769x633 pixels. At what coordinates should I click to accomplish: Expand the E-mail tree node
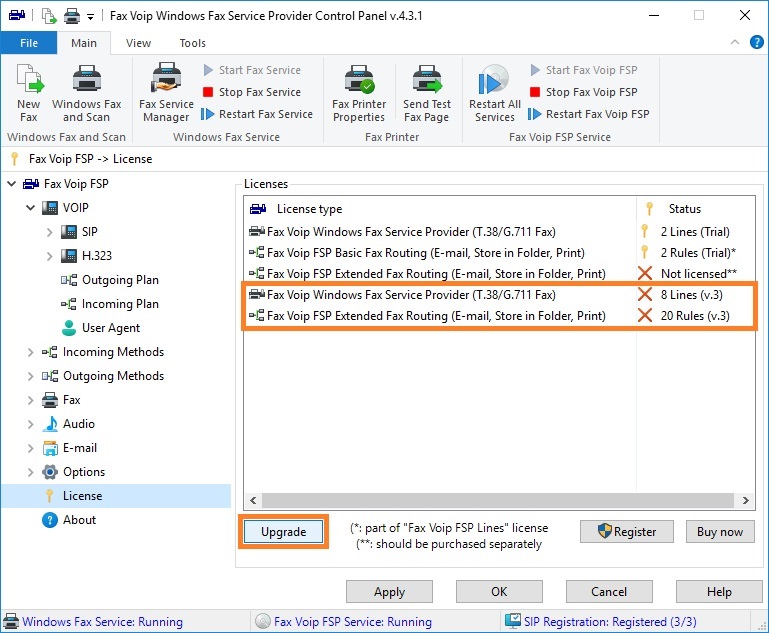(x=30, y=448)
